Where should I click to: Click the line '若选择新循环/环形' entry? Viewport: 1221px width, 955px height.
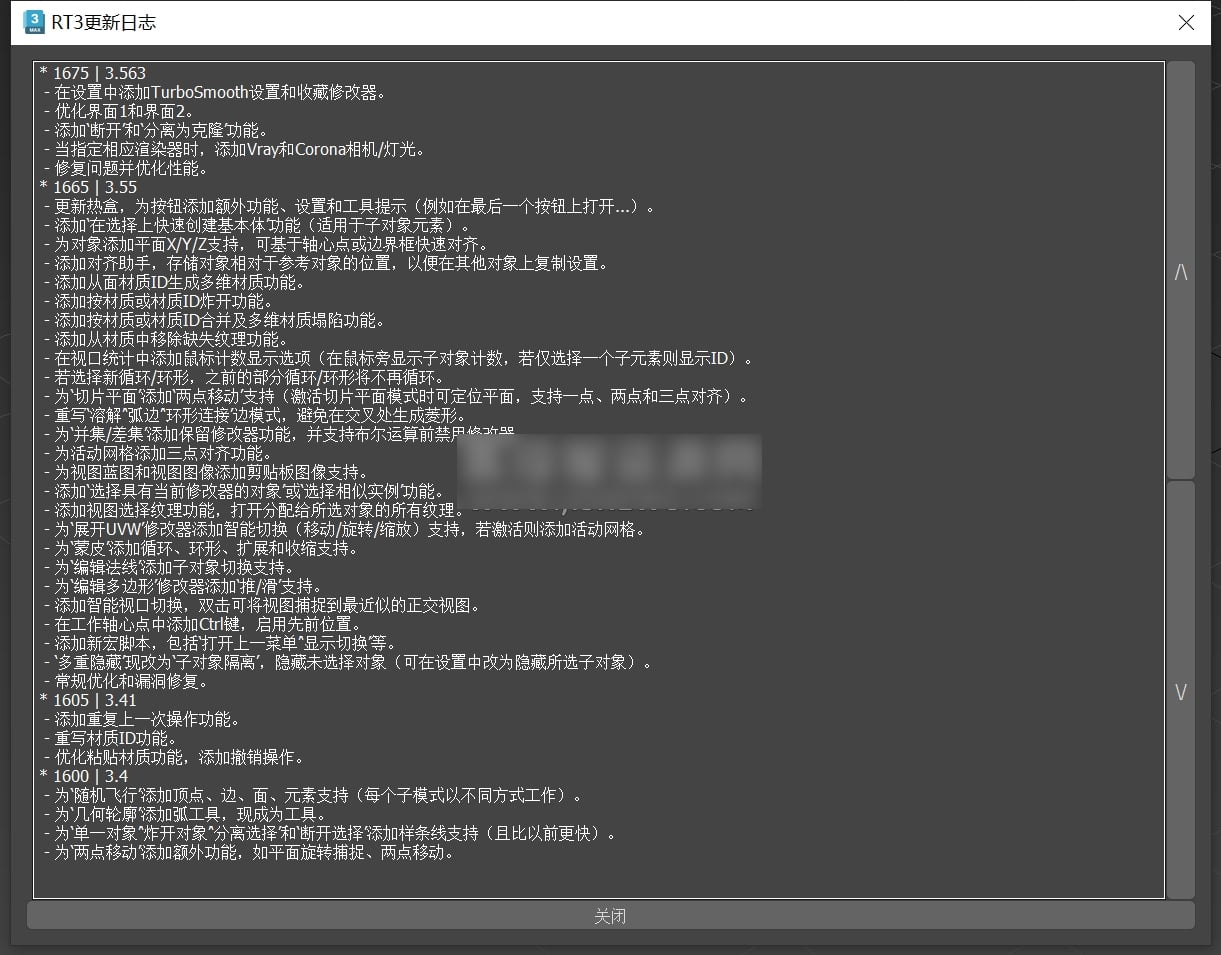[x=246, y=377]
